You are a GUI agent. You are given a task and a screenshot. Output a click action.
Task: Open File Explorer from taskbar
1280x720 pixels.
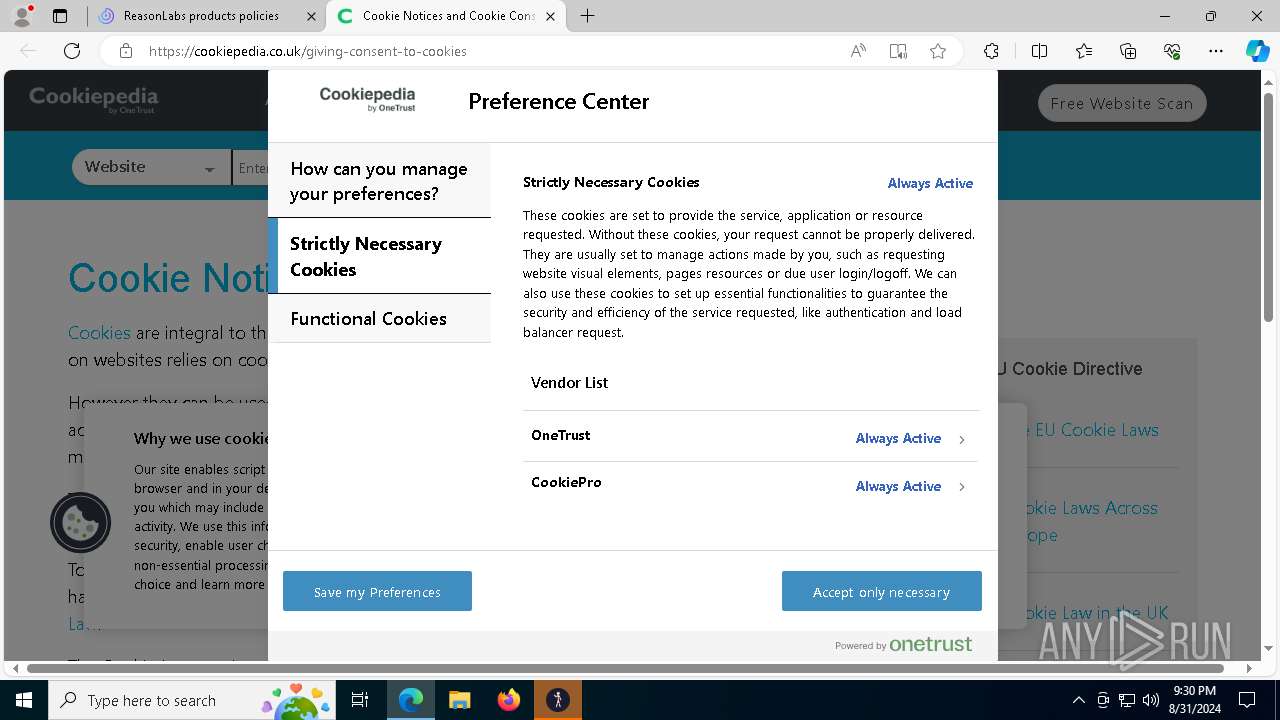pos(459,700)
